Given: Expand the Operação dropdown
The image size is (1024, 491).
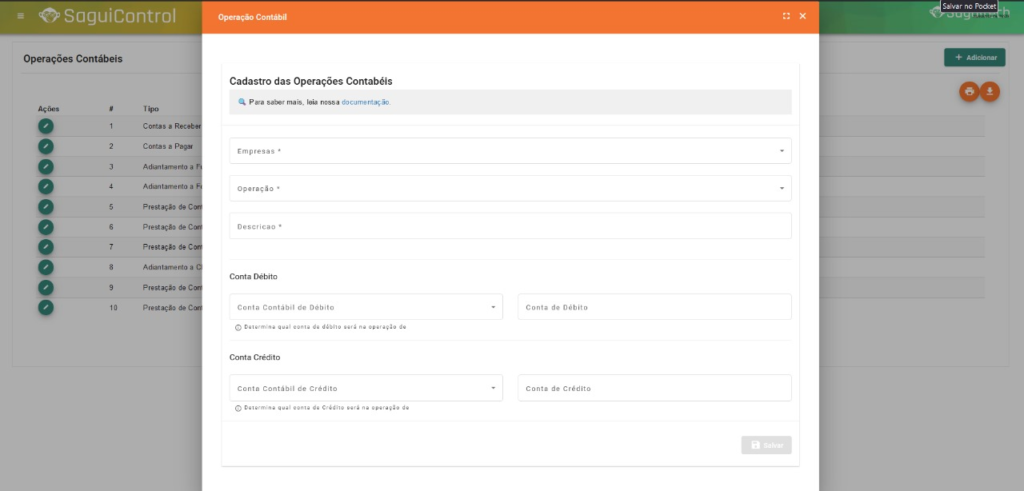Looking at the screenshot, I should [510, 188].
